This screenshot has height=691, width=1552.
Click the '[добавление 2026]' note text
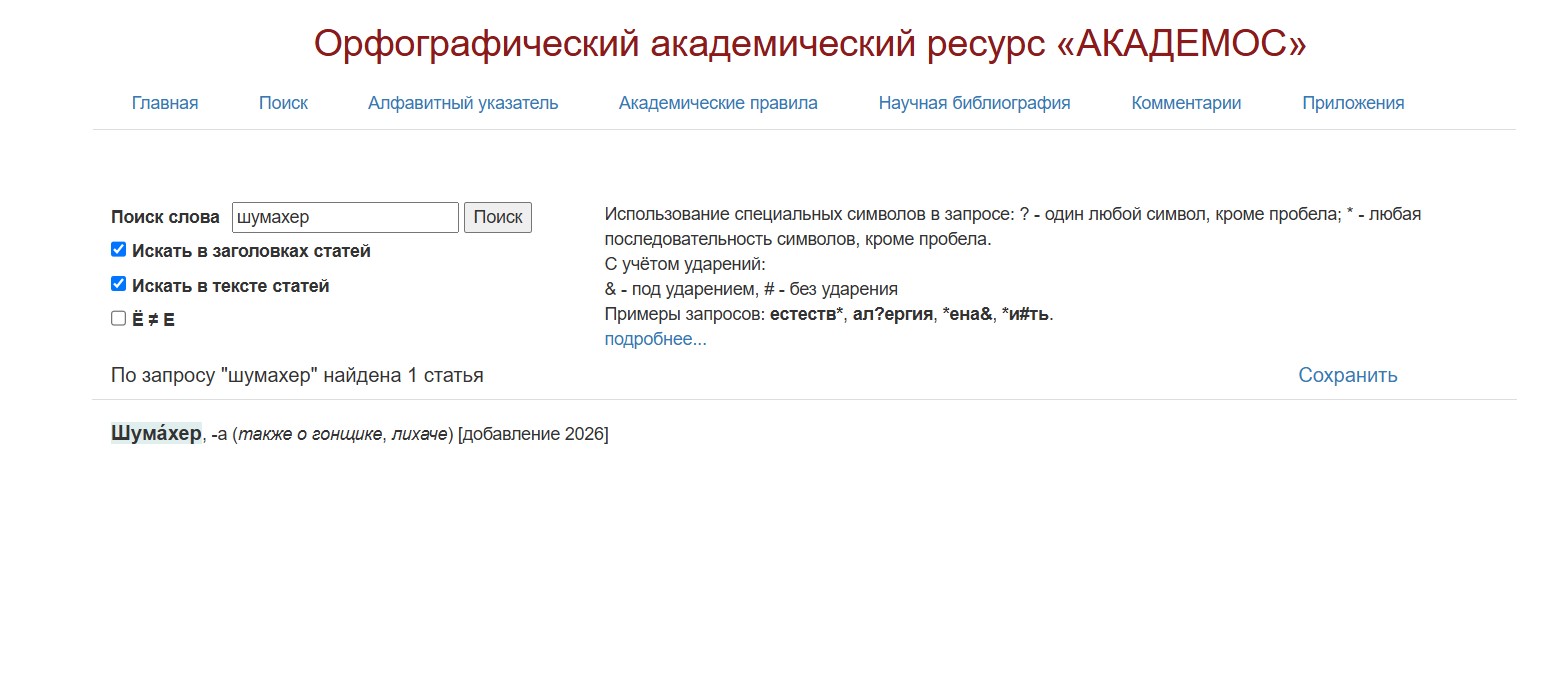click(533, 434)
